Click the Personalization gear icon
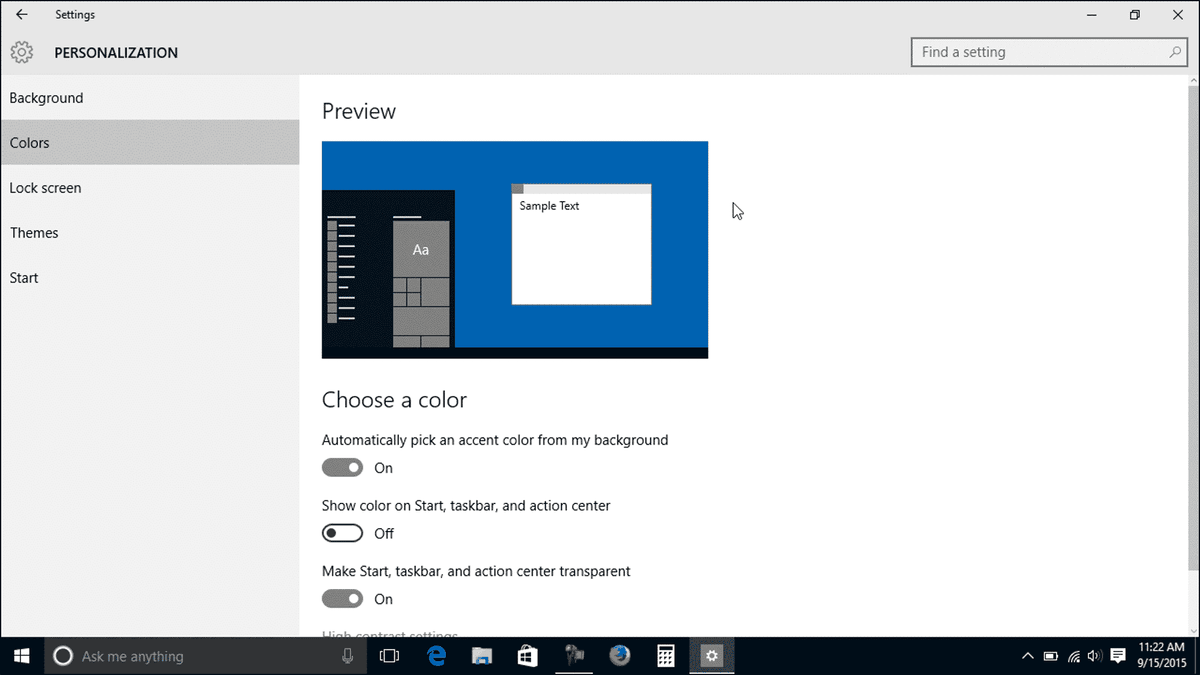Image resolution: width=1200 pixels, height=675 pixels. click(22, 52)
